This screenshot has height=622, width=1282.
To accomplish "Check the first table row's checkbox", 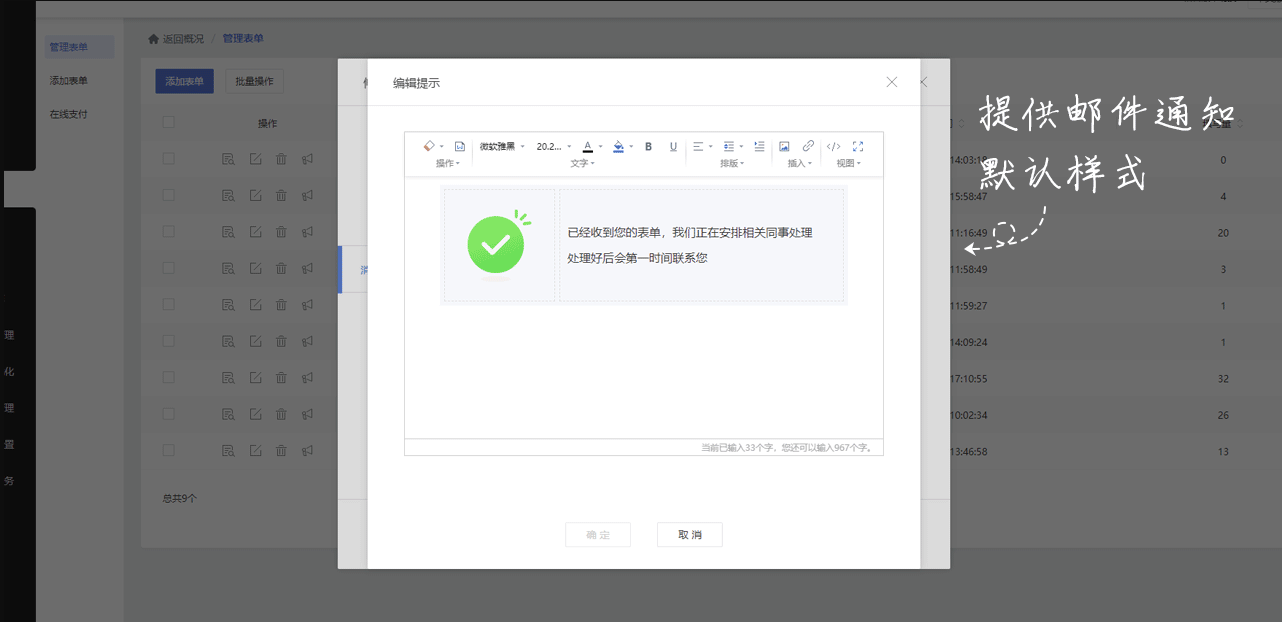I will pos(168,159).
